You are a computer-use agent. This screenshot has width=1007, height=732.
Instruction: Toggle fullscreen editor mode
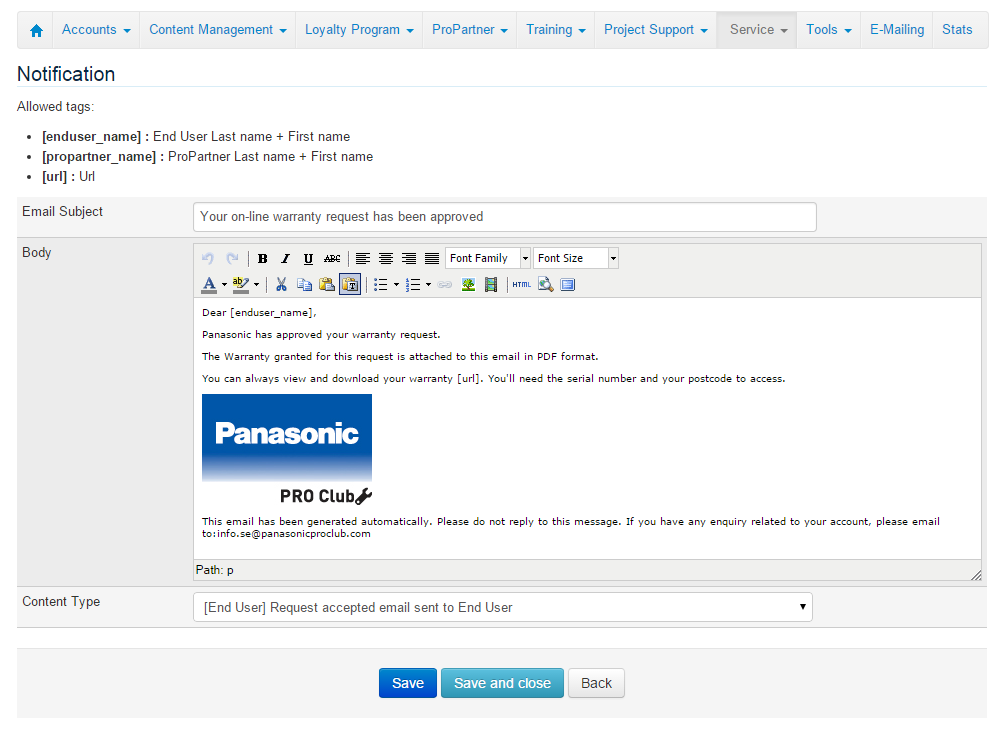coord(568,285)
